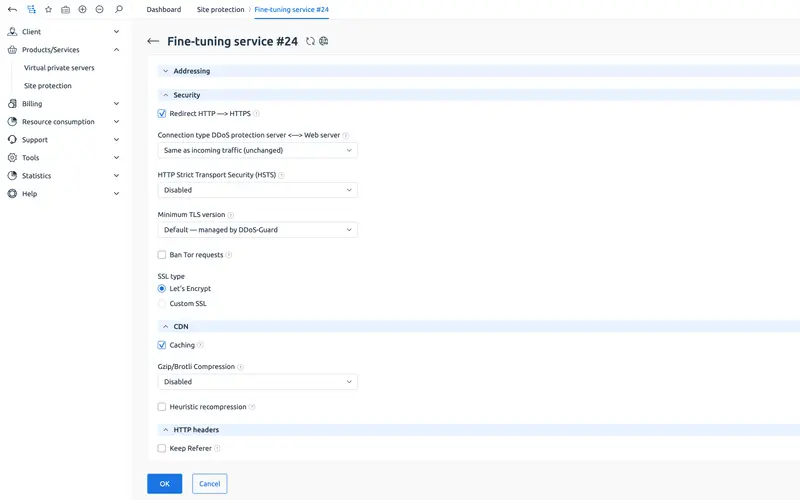Click info icon beside Minimum TLS version

(x=231, y=215)
